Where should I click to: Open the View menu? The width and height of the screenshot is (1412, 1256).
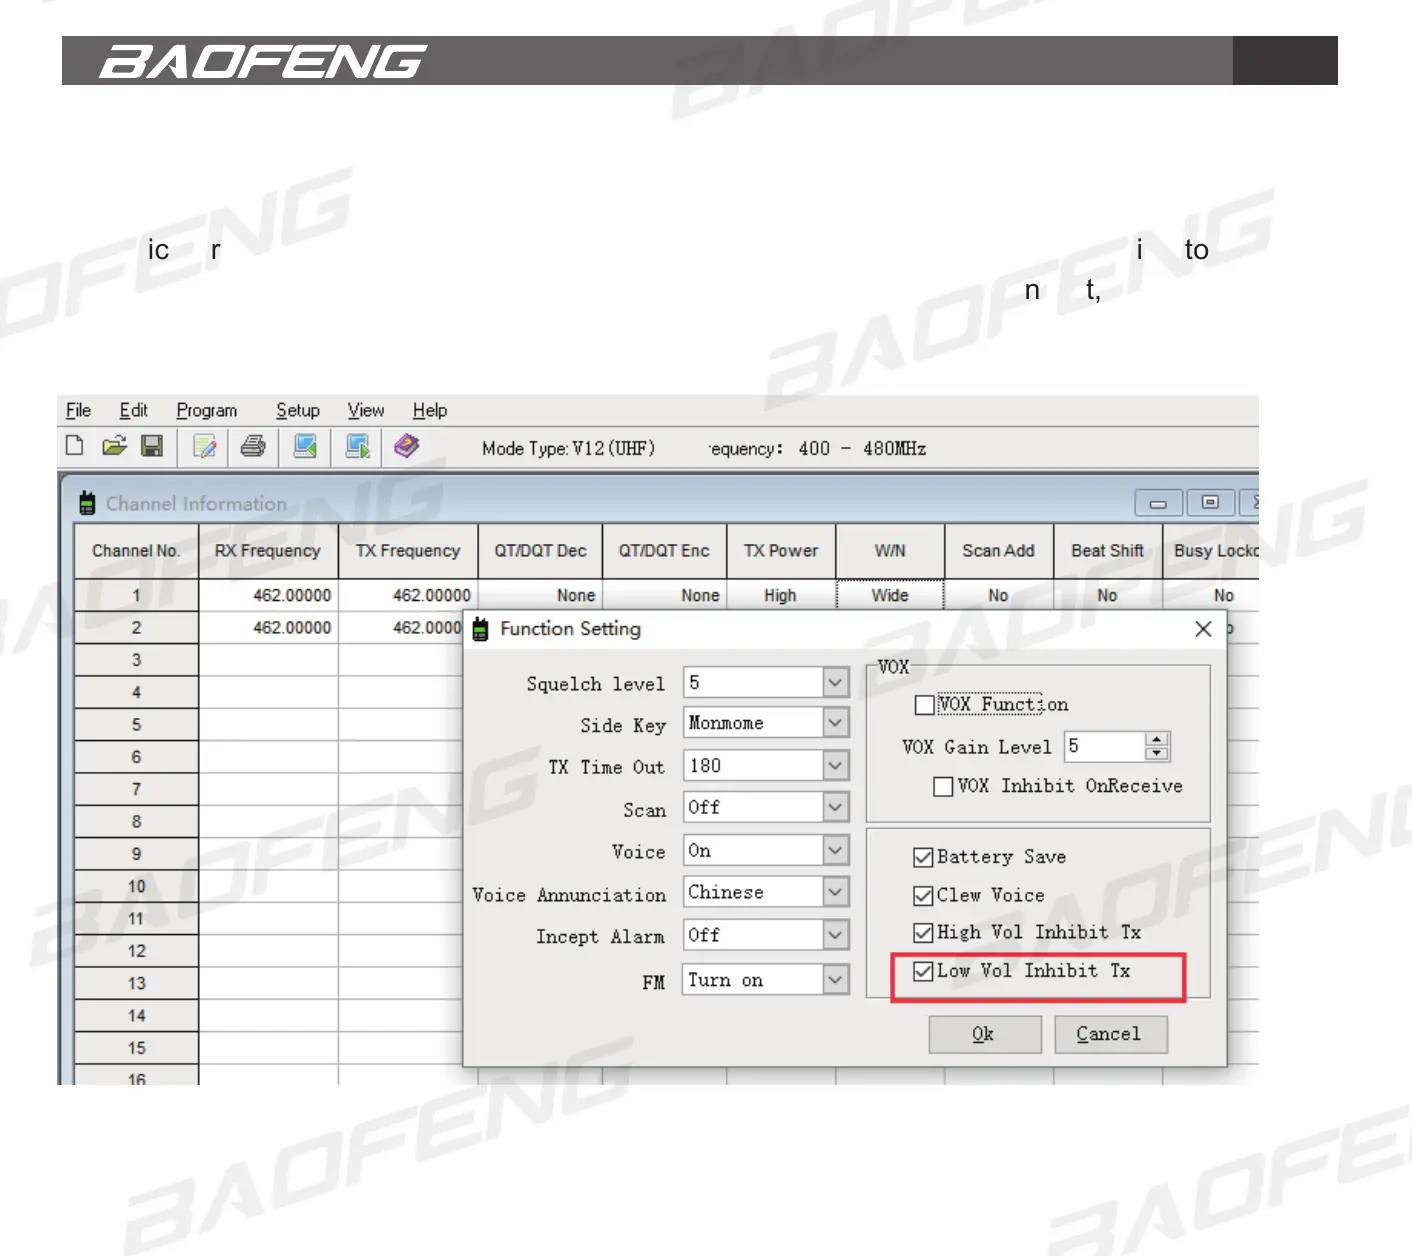(x=366, y=411)
